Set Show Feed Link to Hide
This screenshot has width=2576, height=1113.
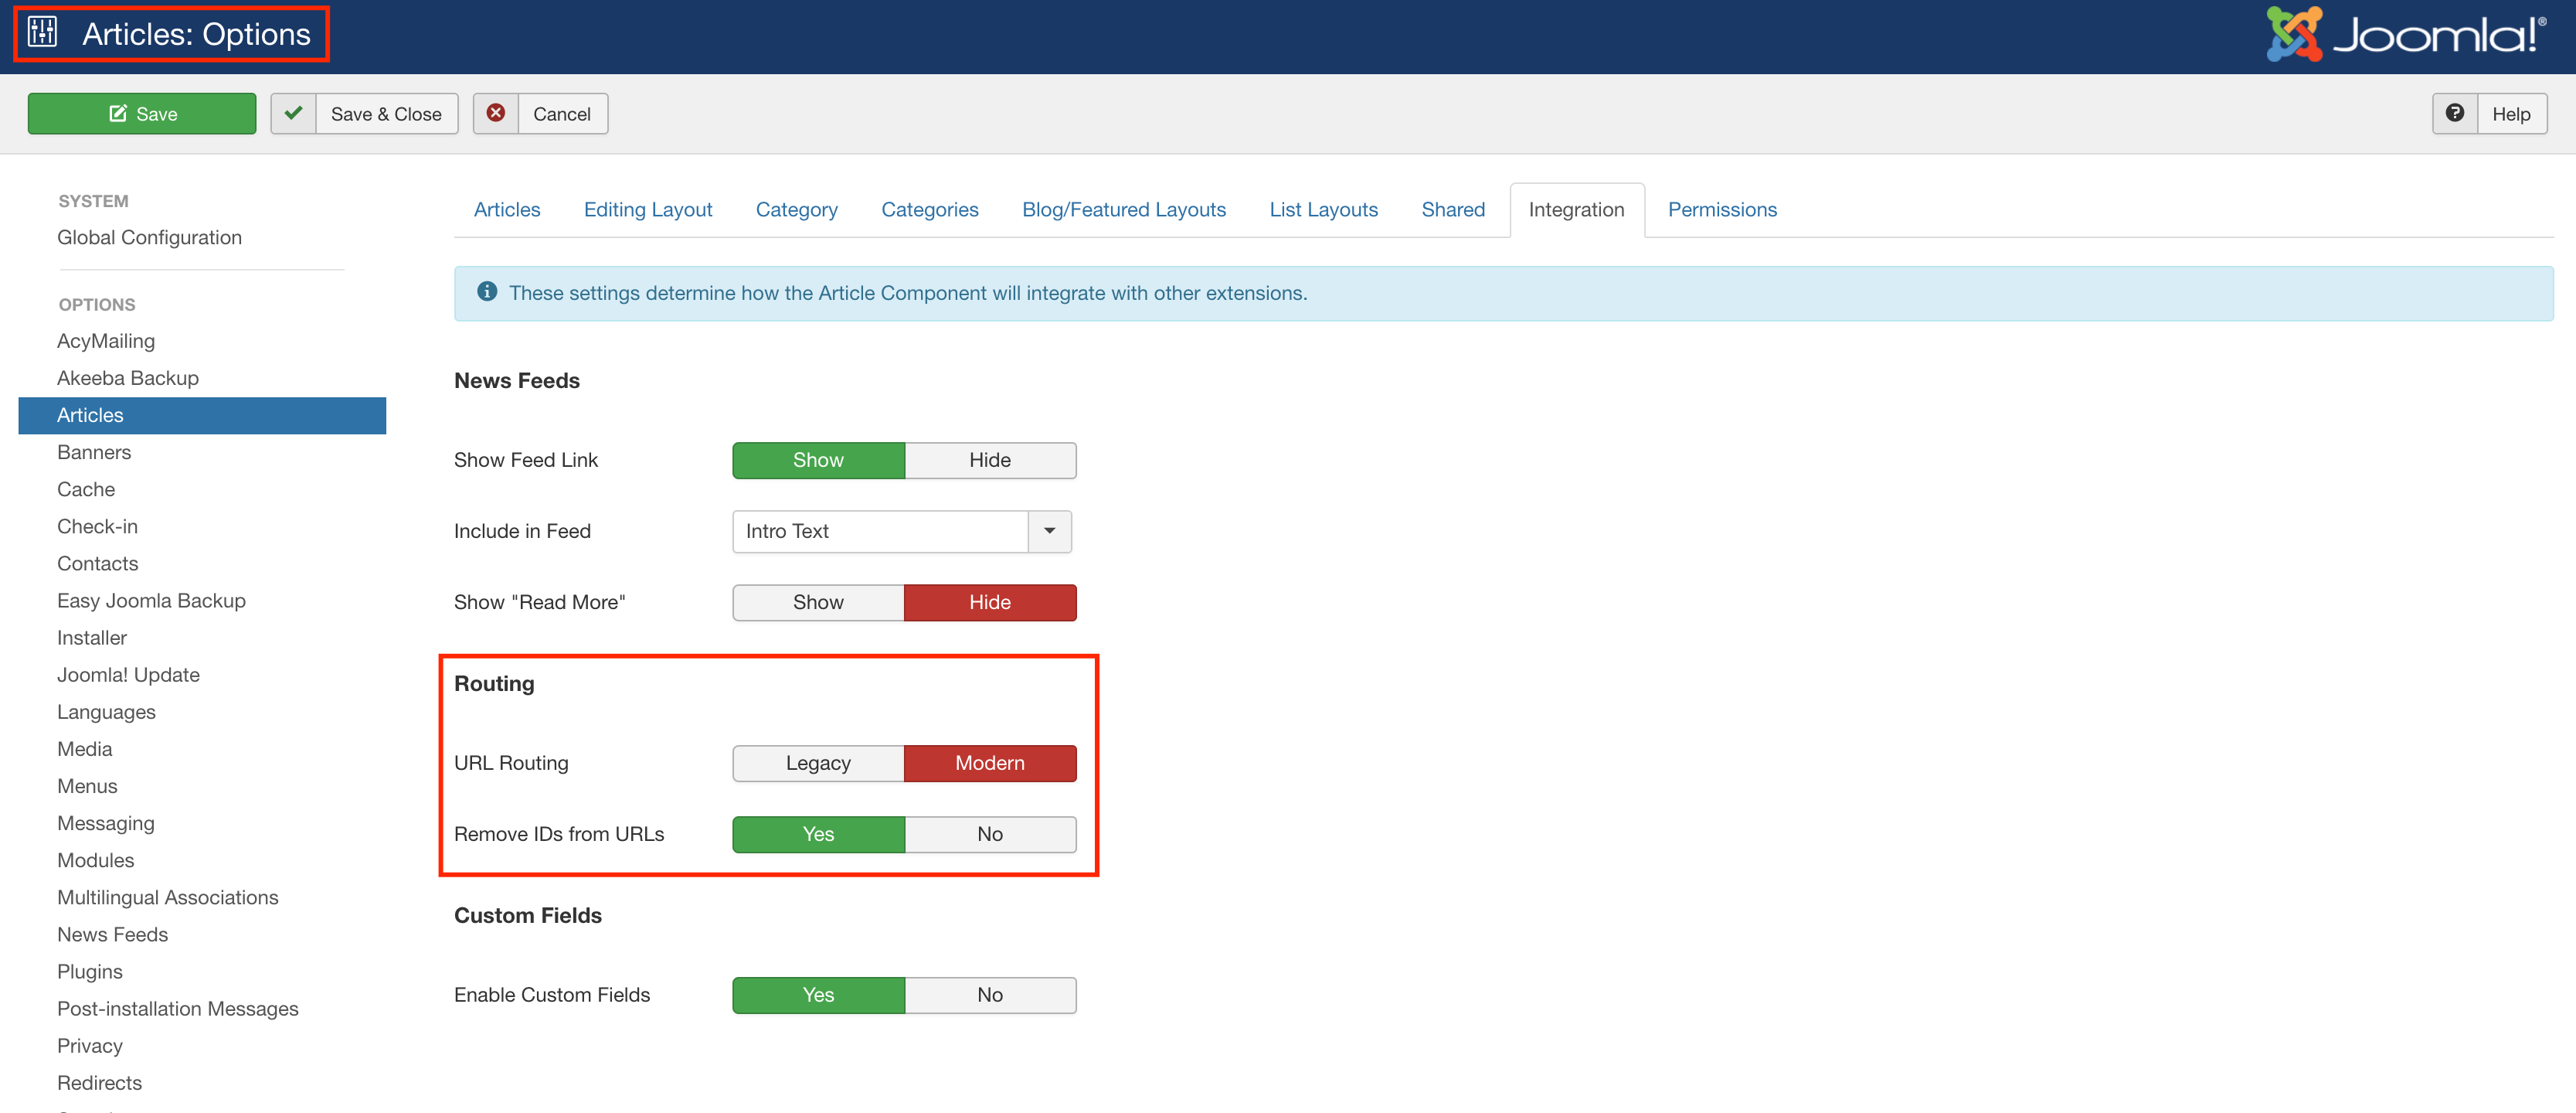point(989,460)
